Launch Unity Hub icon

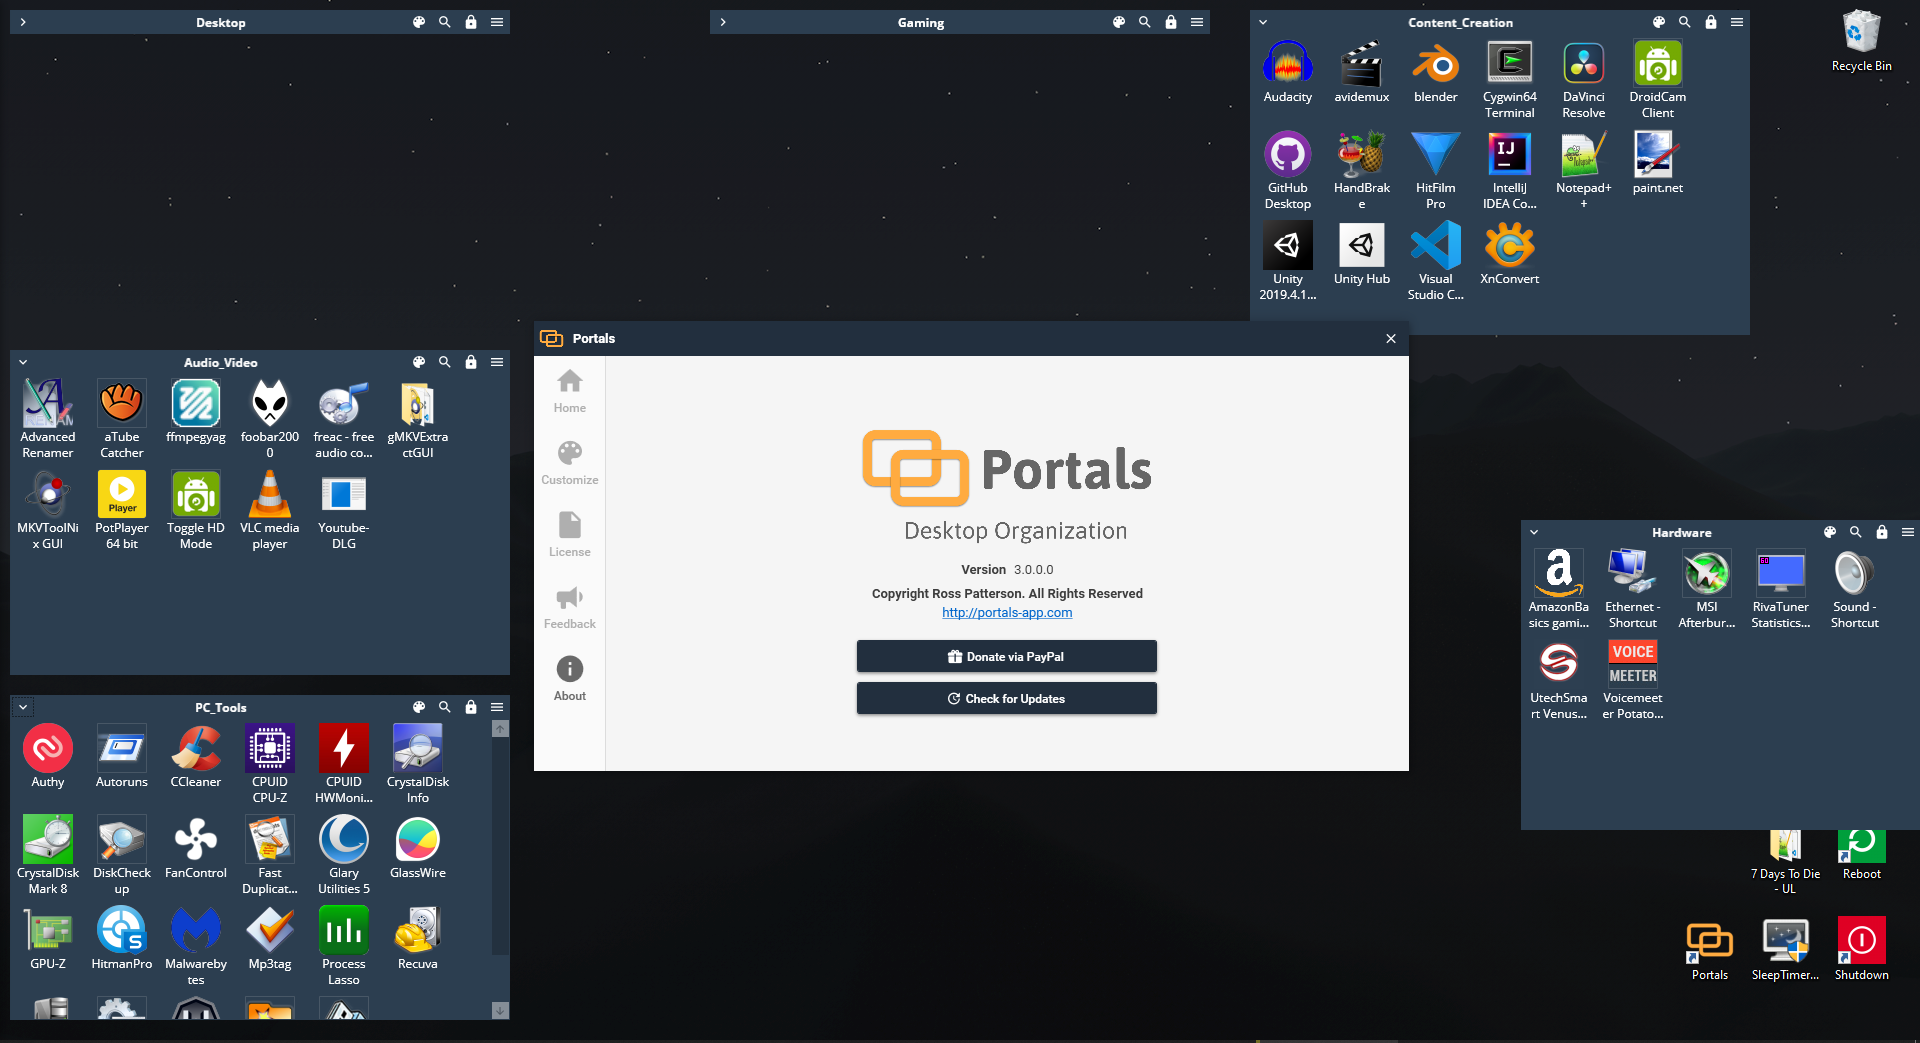pos(1361,254)
